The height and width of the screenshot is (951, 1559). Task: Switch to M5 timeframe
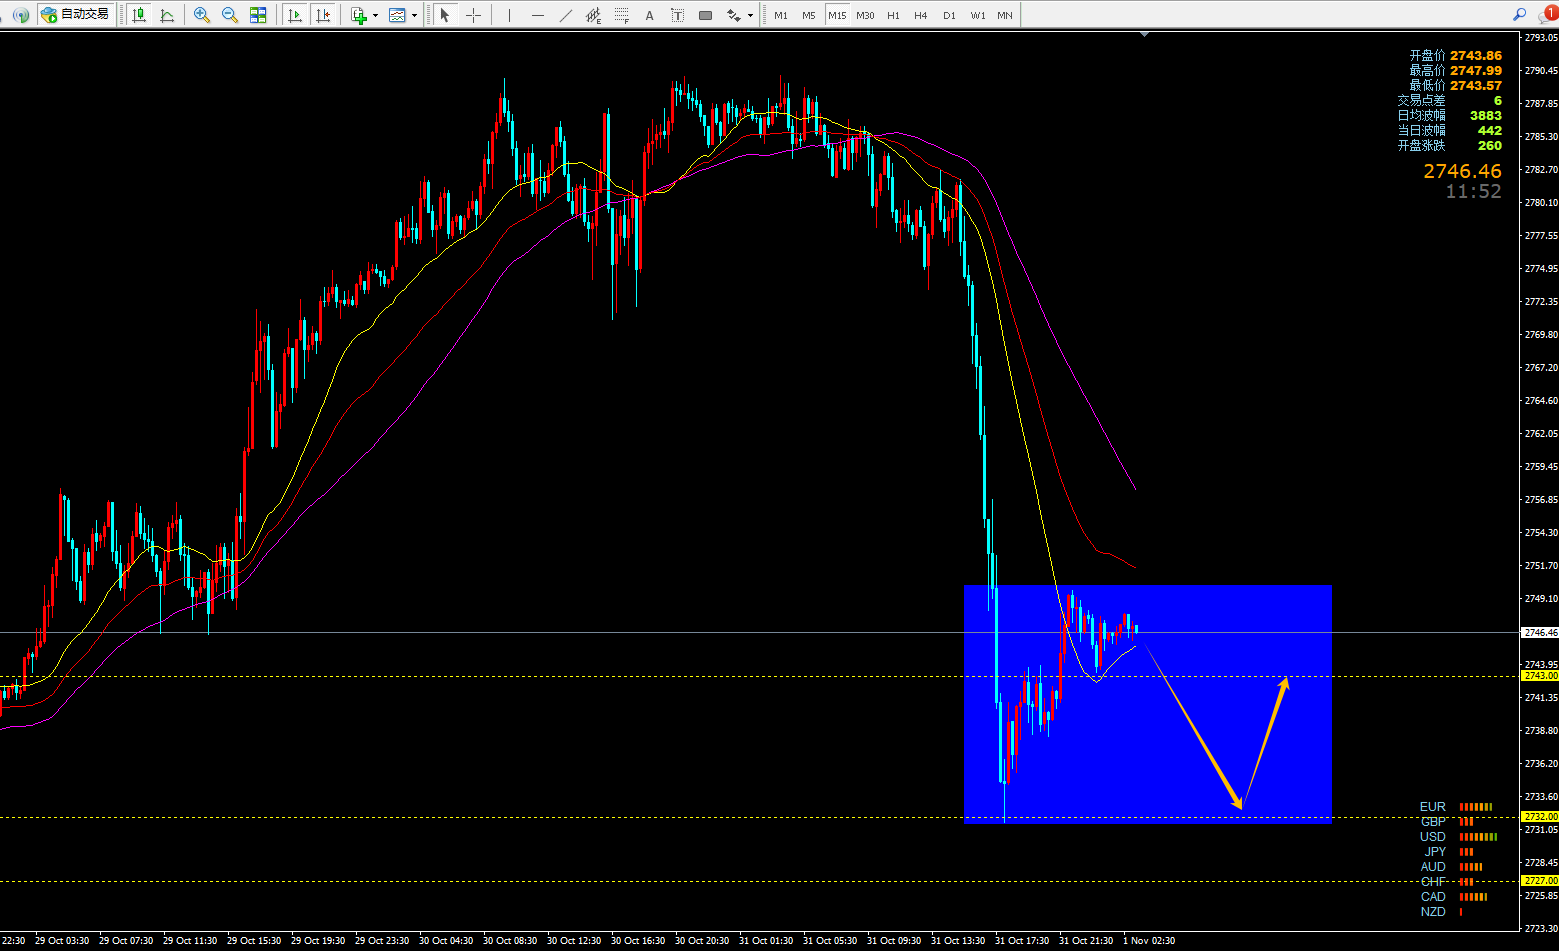pos(809,15)
